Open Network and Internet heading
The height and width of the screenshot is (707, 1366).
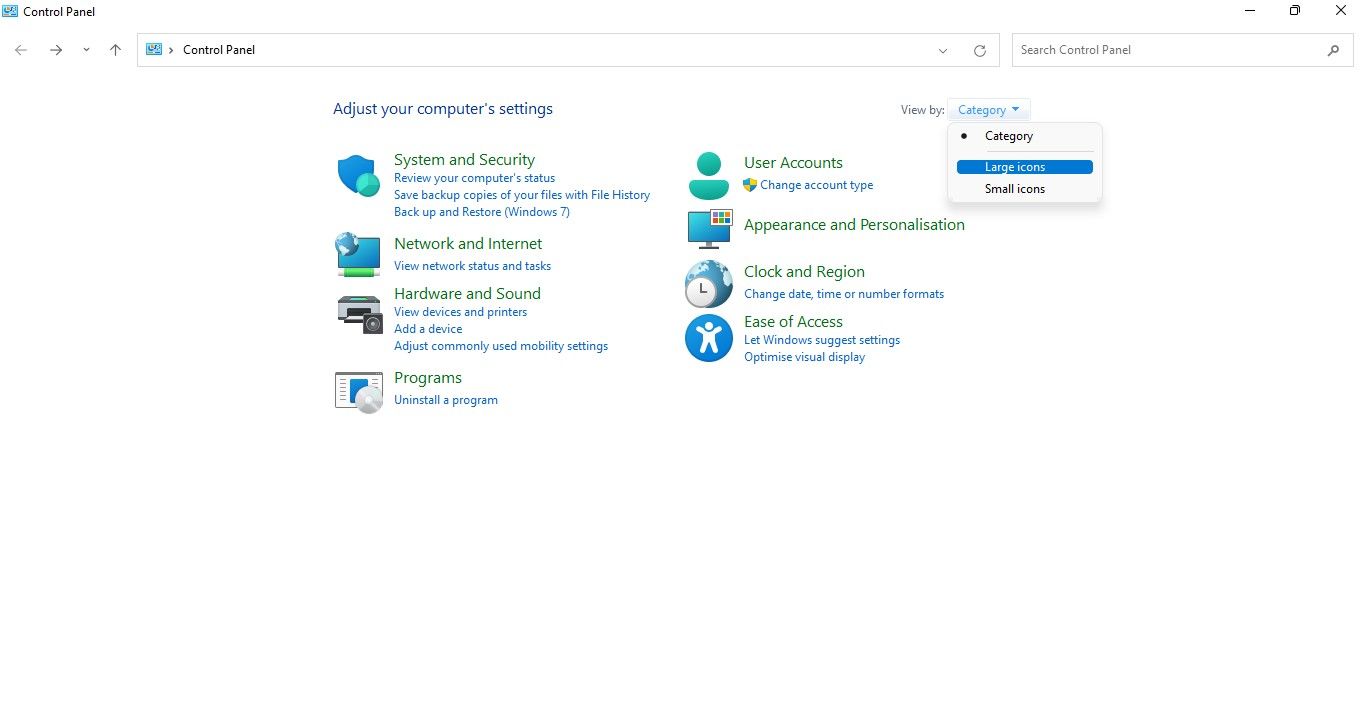[x=468, y=244]
